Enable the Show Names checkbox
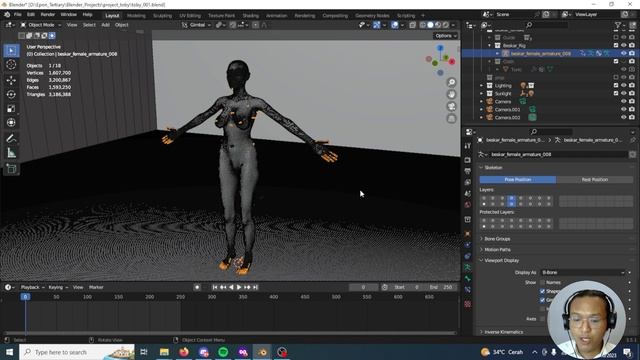 click(x=542, y=282)
